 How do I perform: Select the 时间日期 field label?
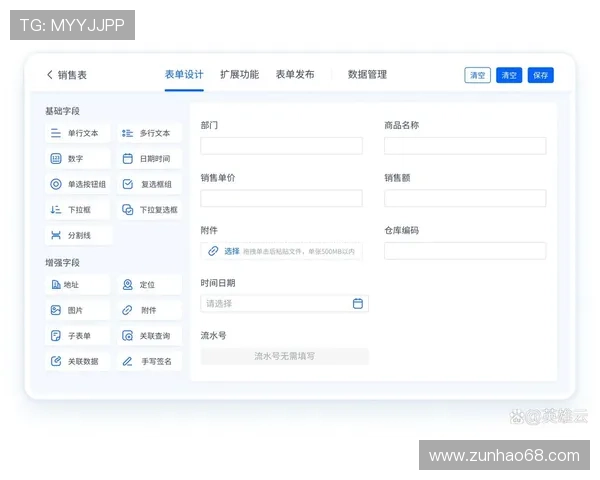(218, 283)
